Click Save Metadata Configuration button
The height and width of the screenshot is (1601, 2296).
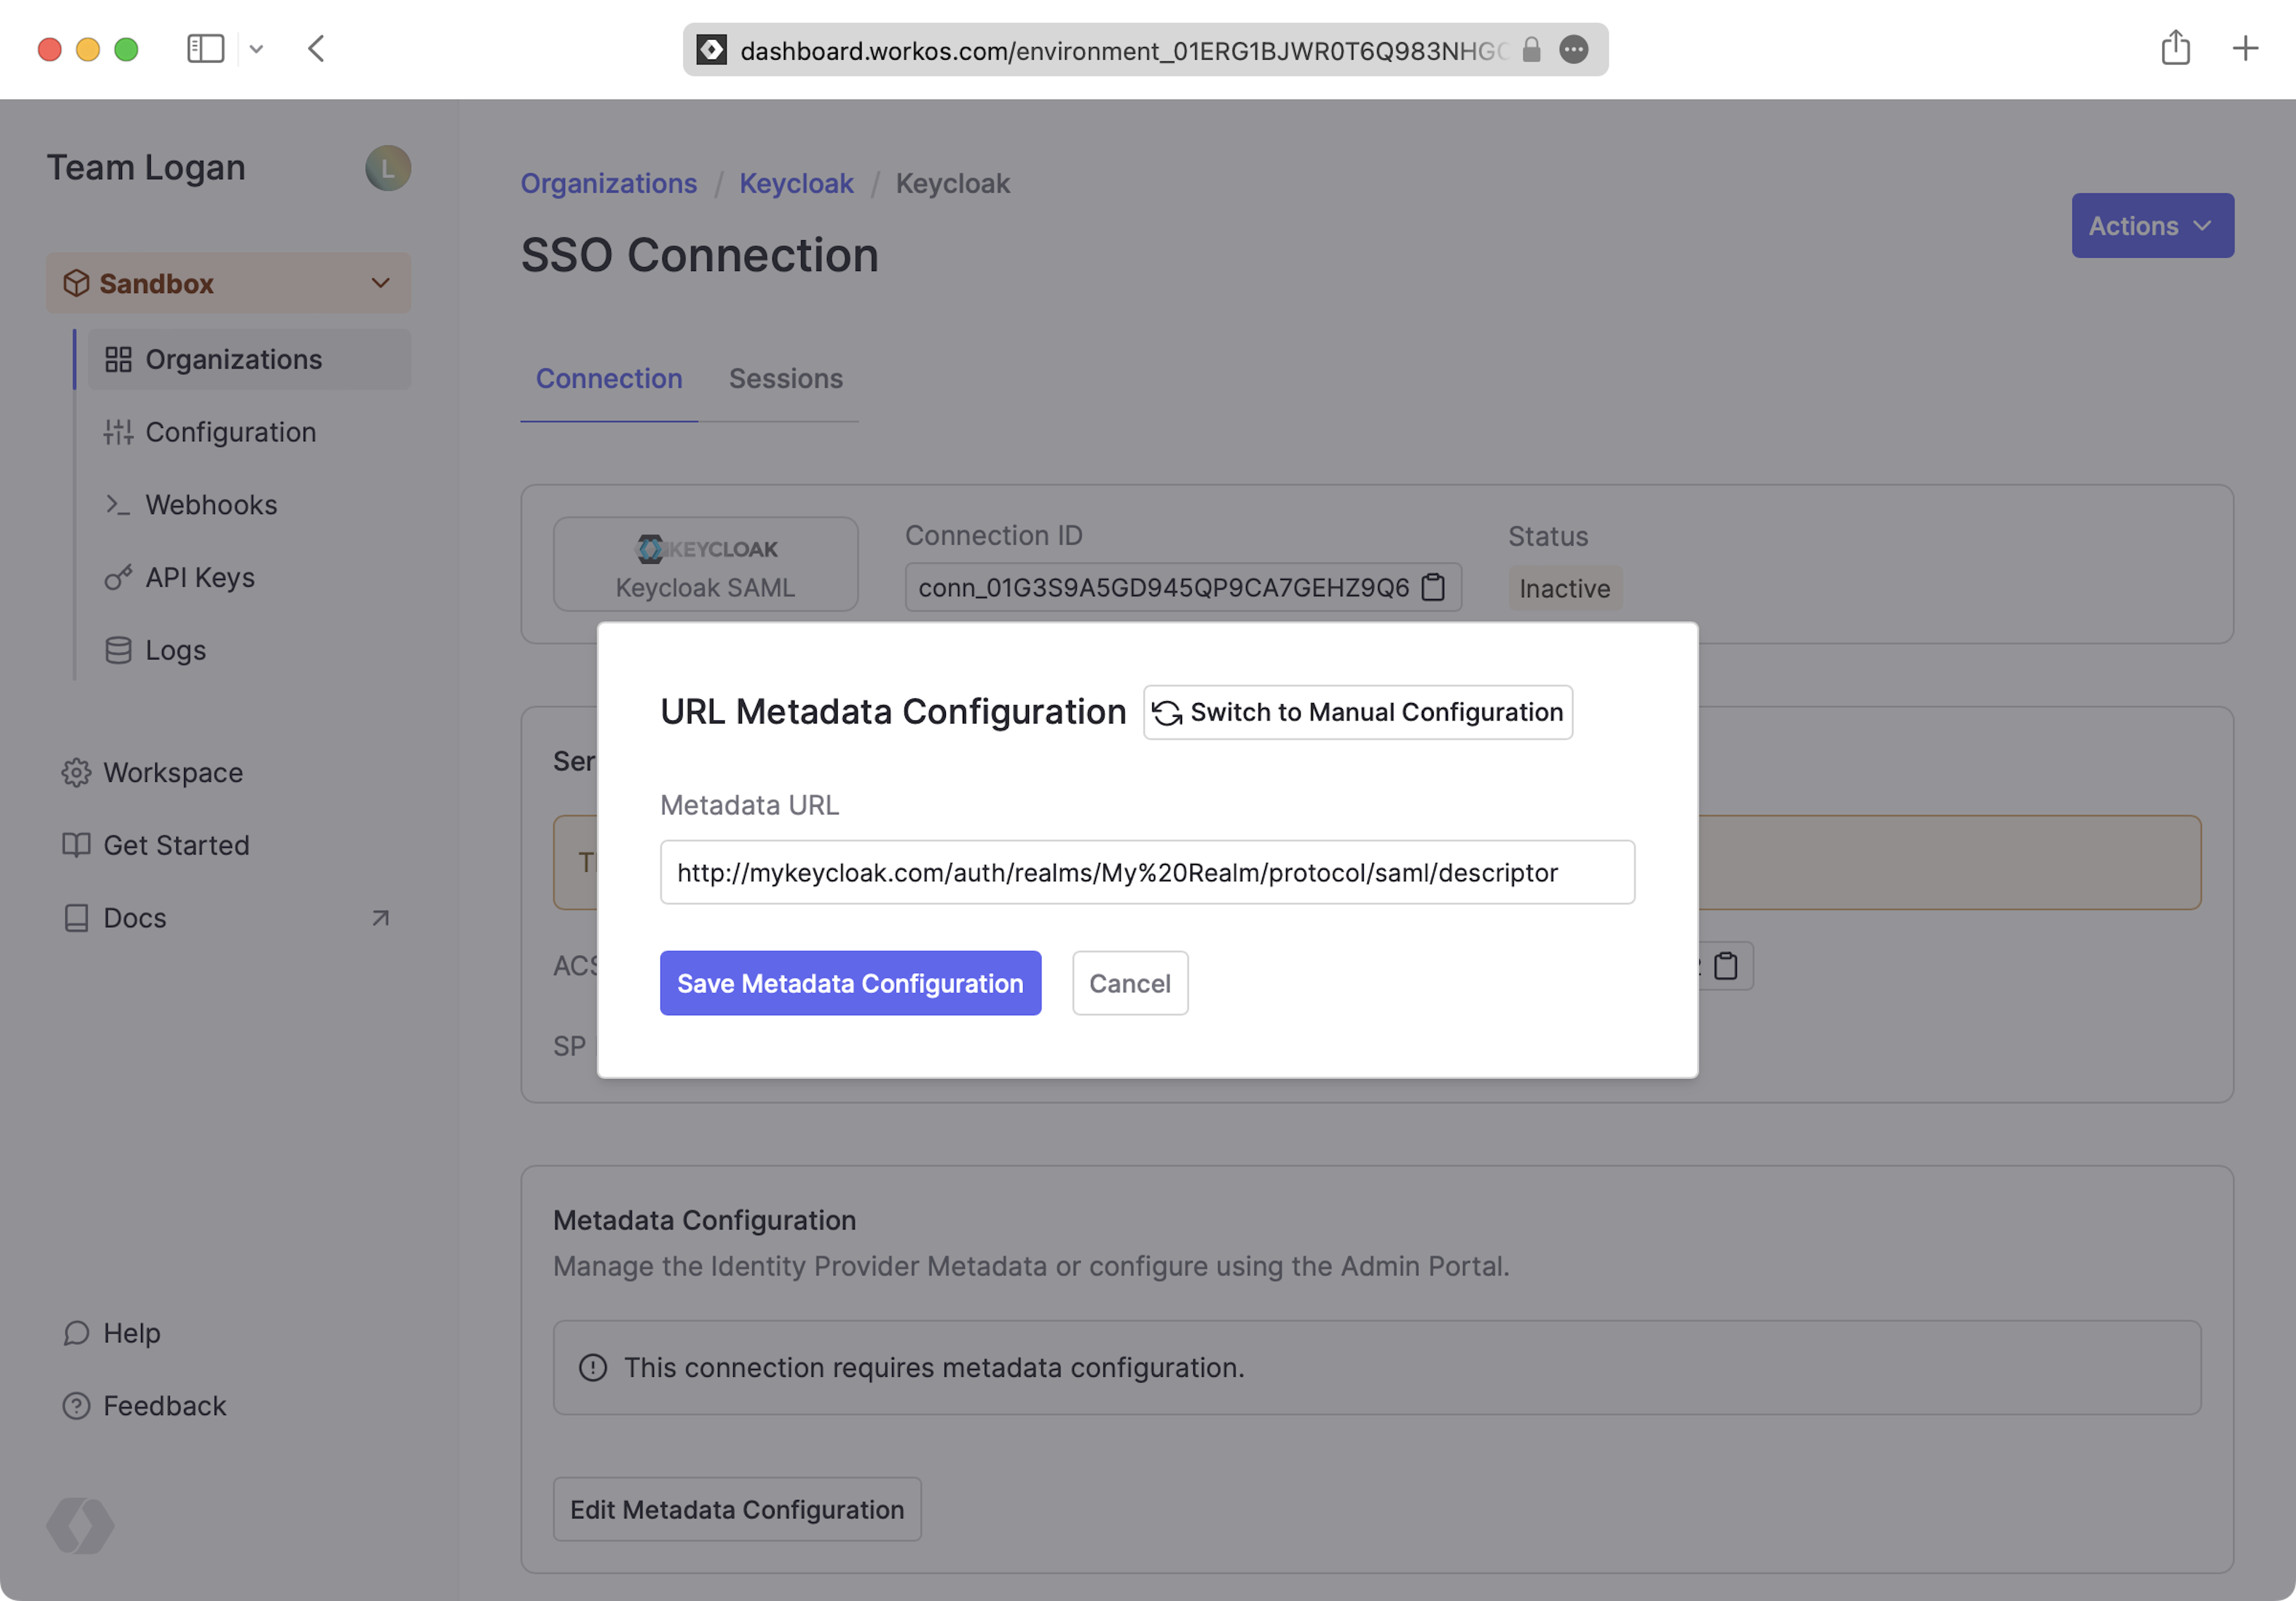850,983
